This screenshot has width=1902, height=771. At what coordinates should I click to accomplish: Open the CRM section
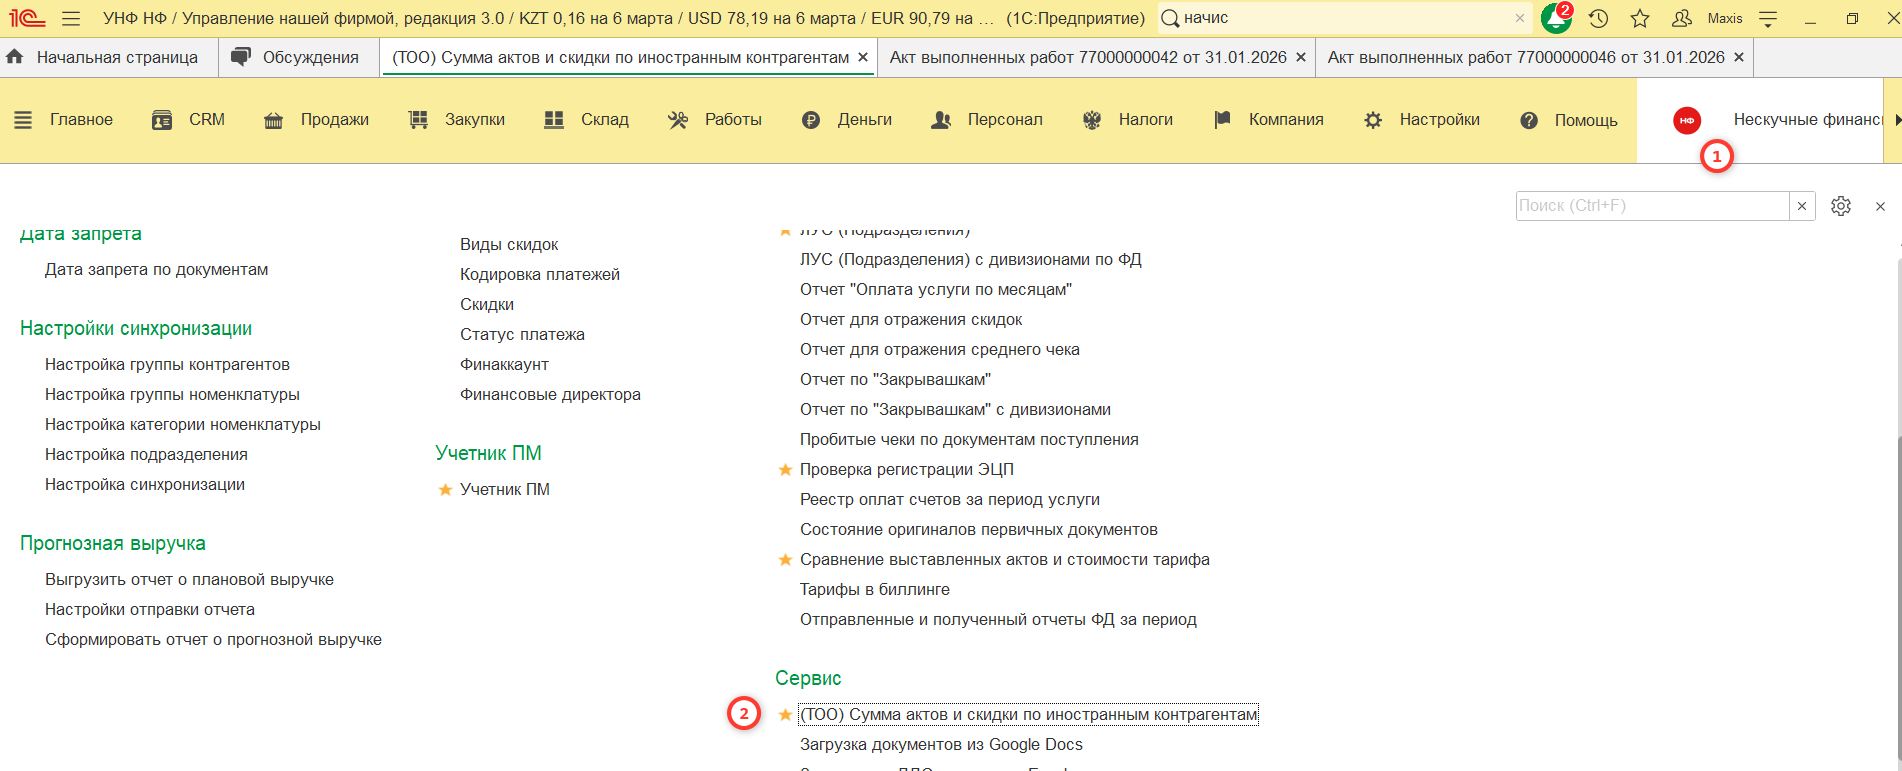[x=188, y=120]
